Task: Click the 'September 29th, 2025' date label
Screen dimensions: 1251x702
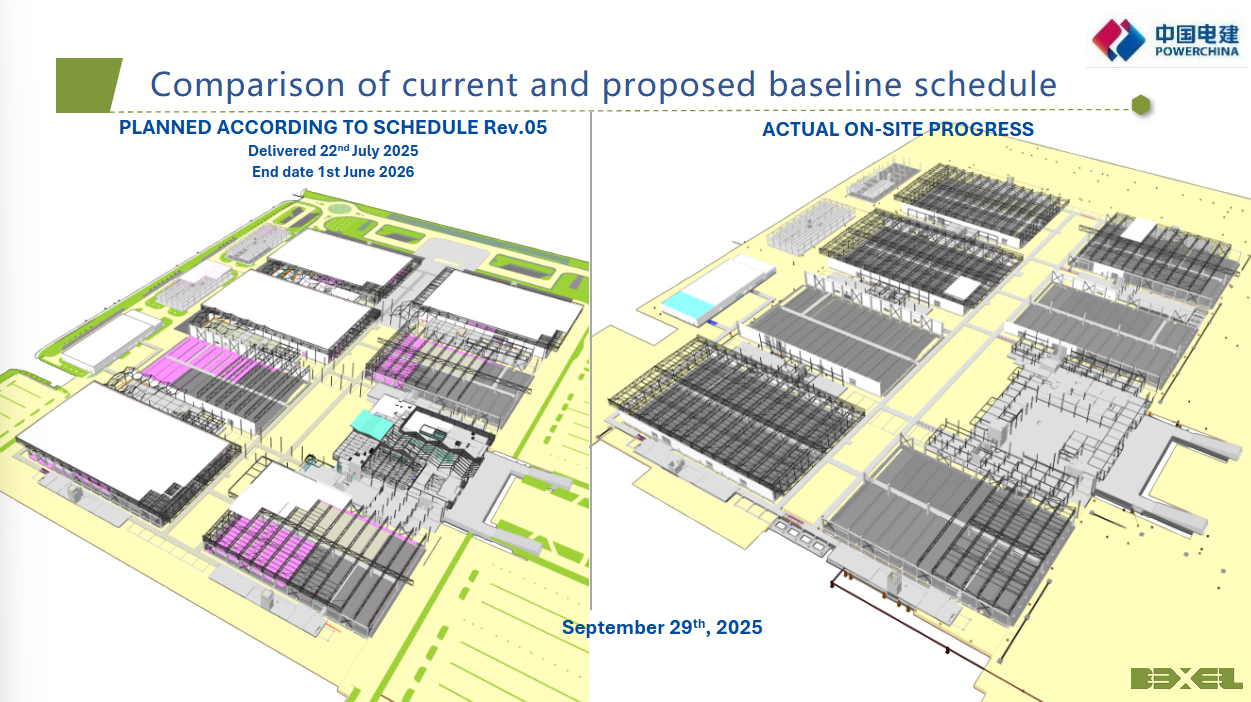Action: coord(661,628)
